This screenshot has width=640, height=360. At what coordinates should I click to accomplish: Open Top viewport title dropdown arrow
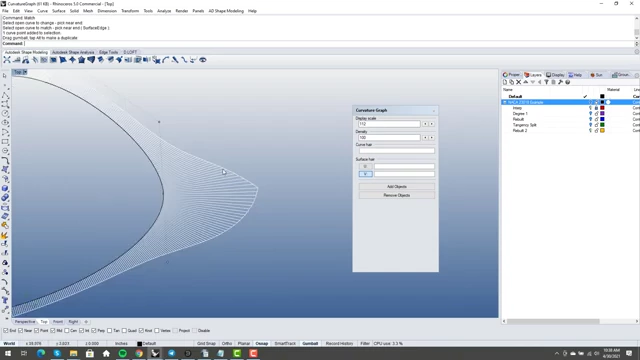[x=25, y=72]
